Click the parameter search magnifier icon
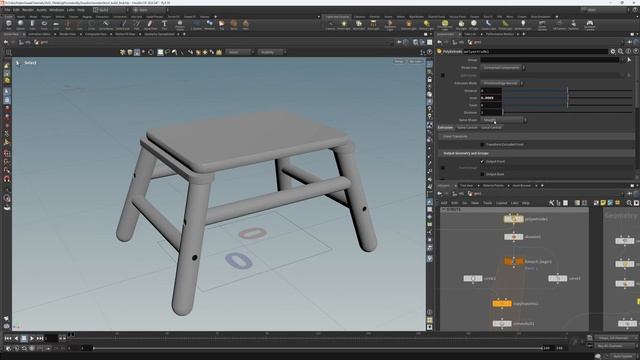The height and width of the screenshot is (360, 640). [620, 51]
